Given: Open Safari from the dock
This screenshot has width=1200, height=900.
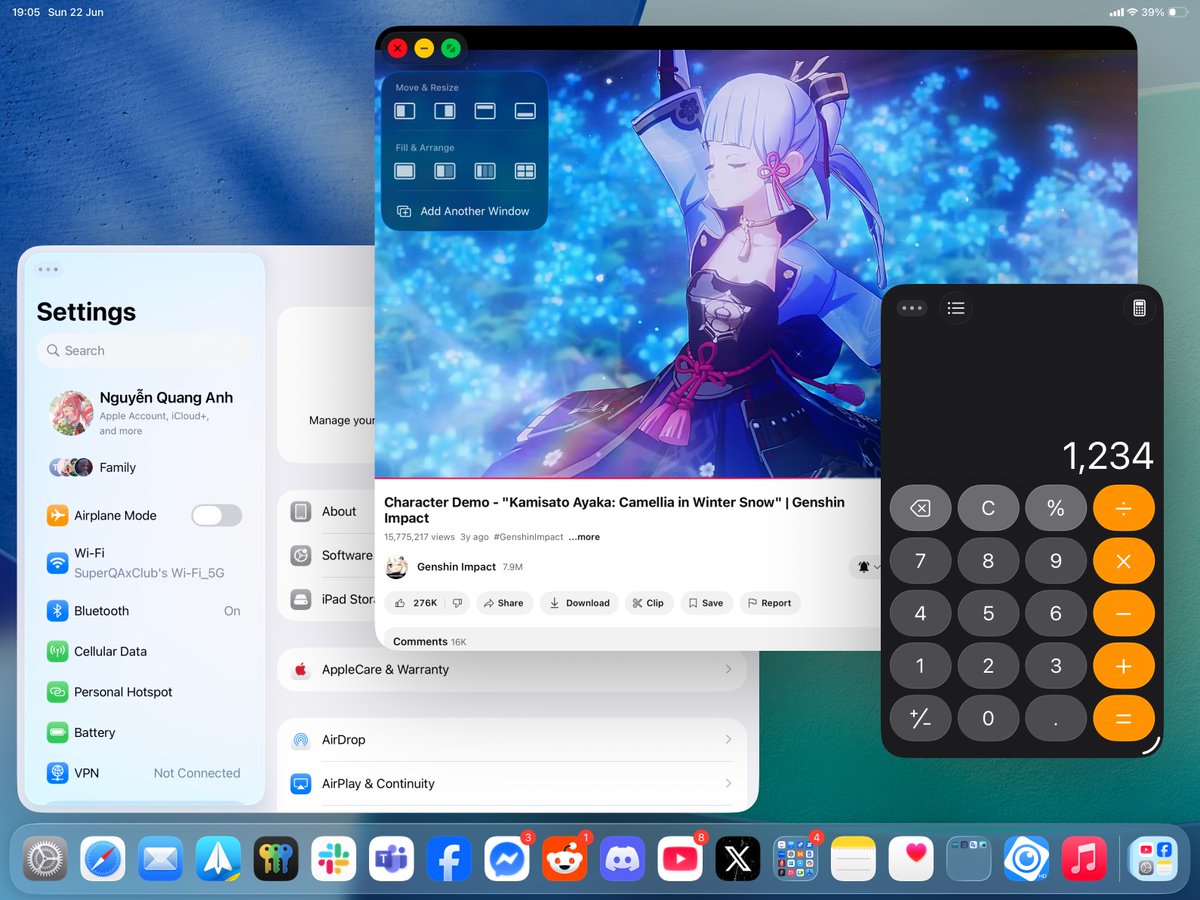Looking at the screenshot, I should [x=103, y=858].
